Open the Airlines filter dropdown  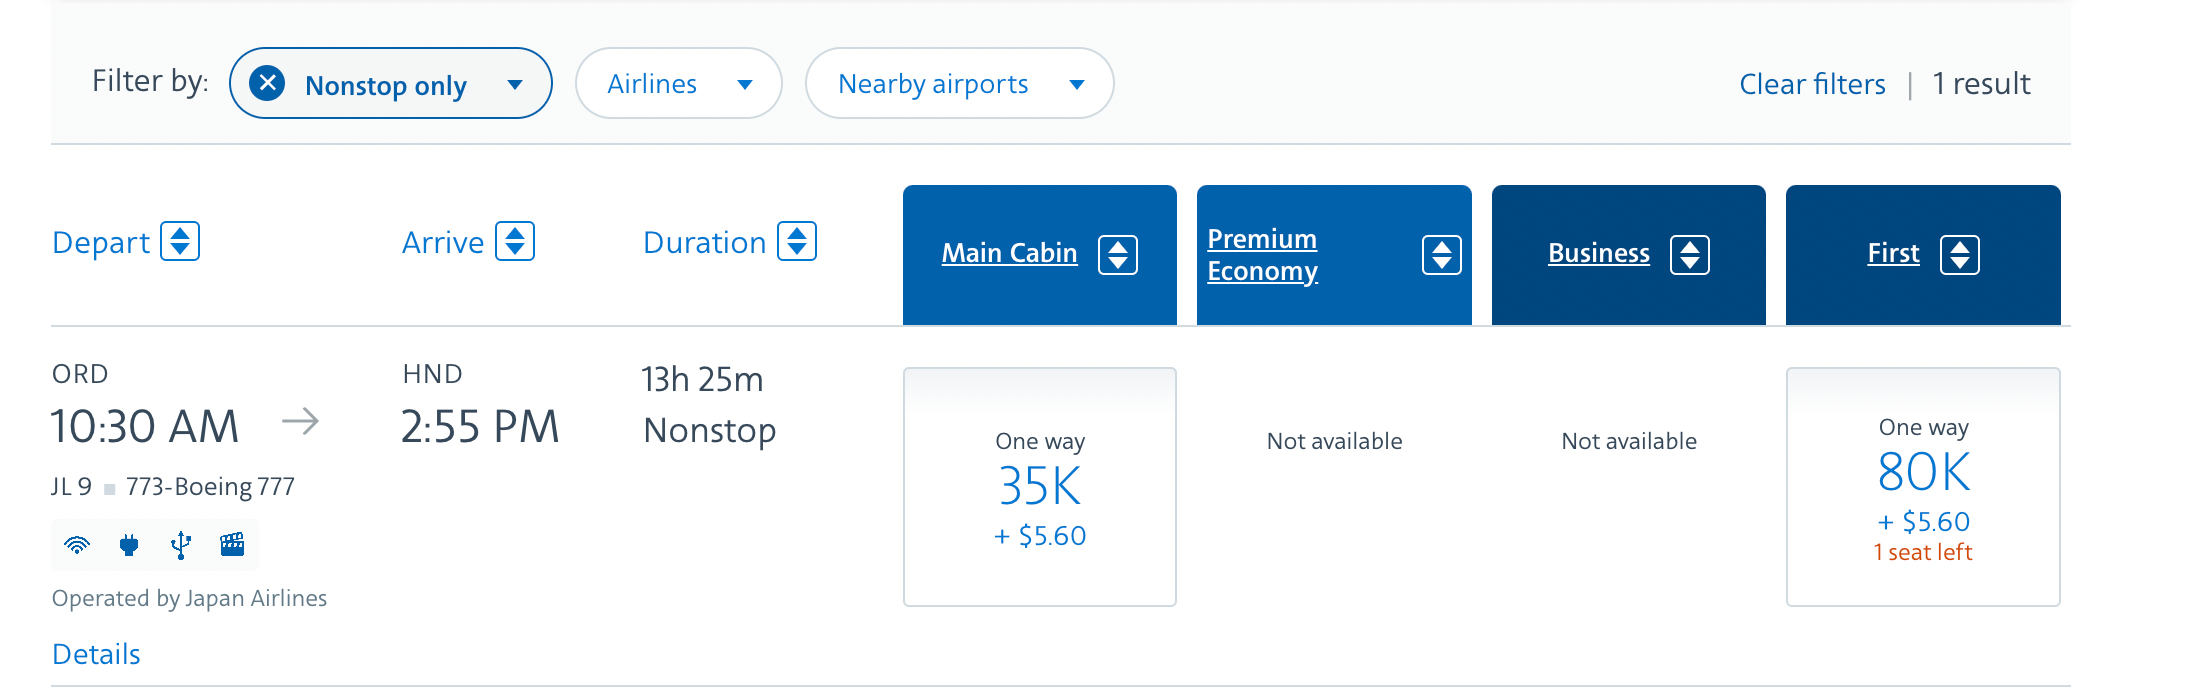[x=679, y=83]
